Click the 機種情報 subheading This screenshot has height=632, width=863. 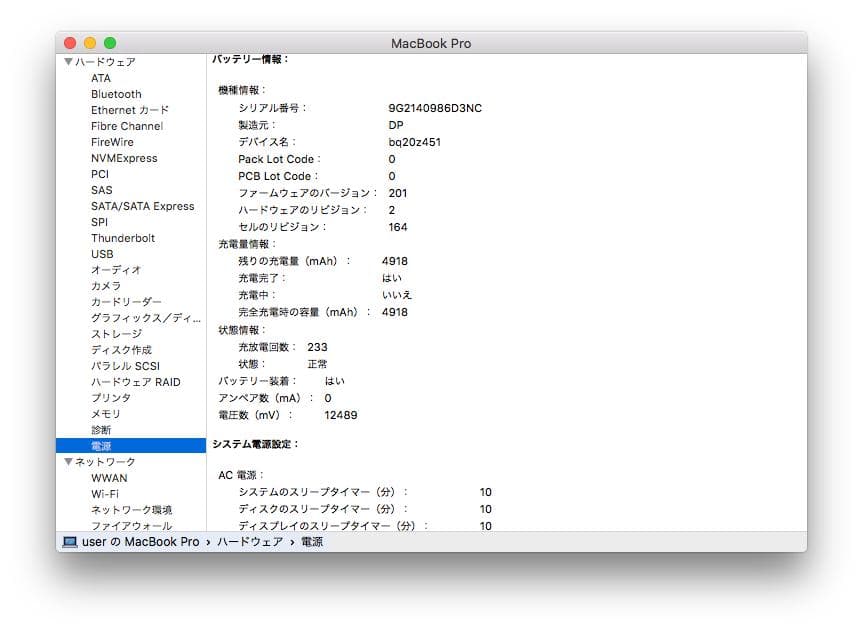242,90
